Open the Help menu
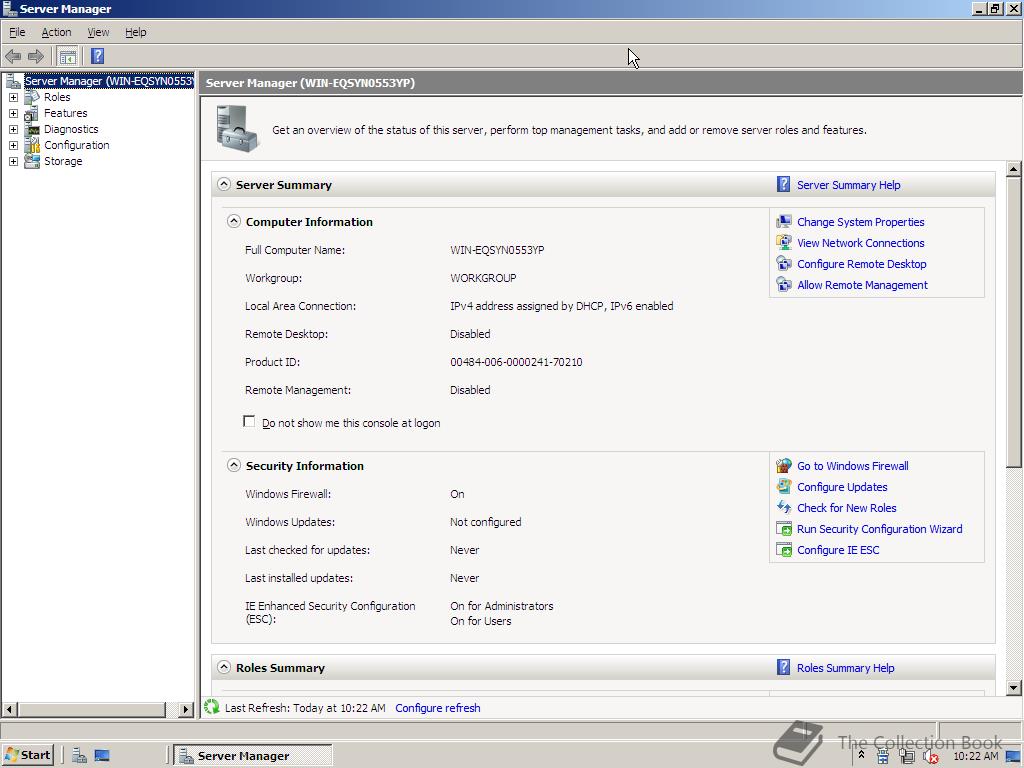Viewport: 1024px width, 768px height. pyautogui.click(x=136, y=32)
